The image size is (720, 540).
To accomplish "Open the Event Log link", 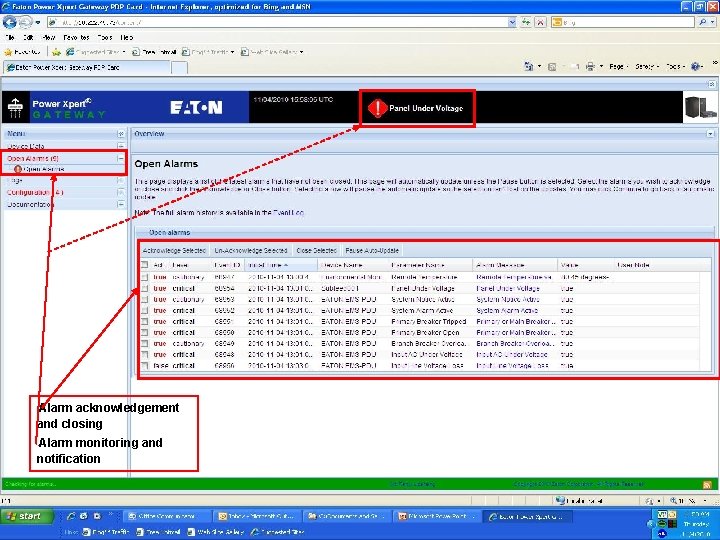I will (288, 213).
